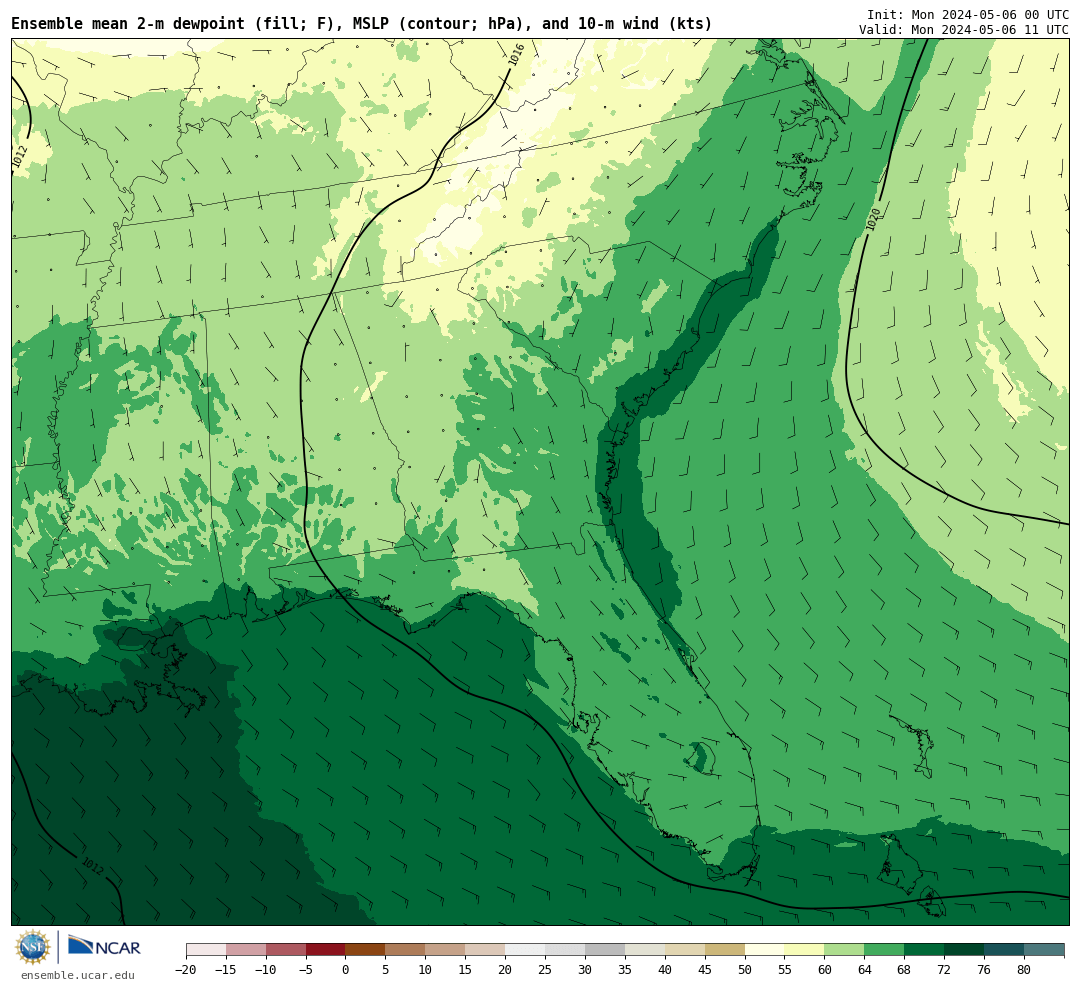
Task: Pick the colorbar swatch between -15 and -10
Action: pyautogui.click(x=246, y=949)
